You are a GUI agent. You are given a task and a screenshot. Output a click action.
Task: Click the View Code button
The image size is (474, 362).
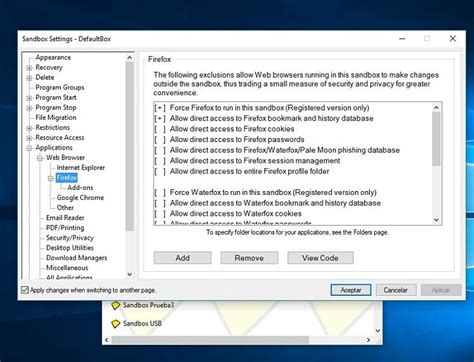[x=320, y=258]
